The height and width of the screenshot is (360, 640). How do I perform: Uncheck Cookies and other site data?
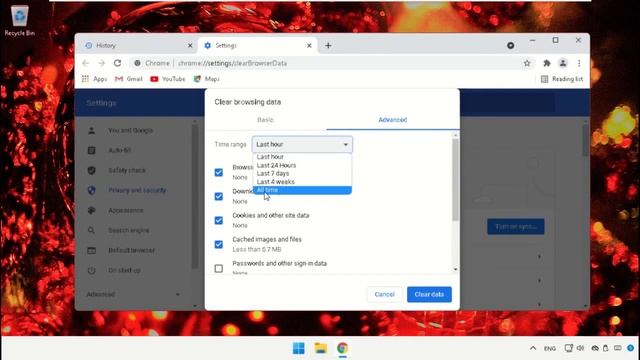[x=219, y=220]
